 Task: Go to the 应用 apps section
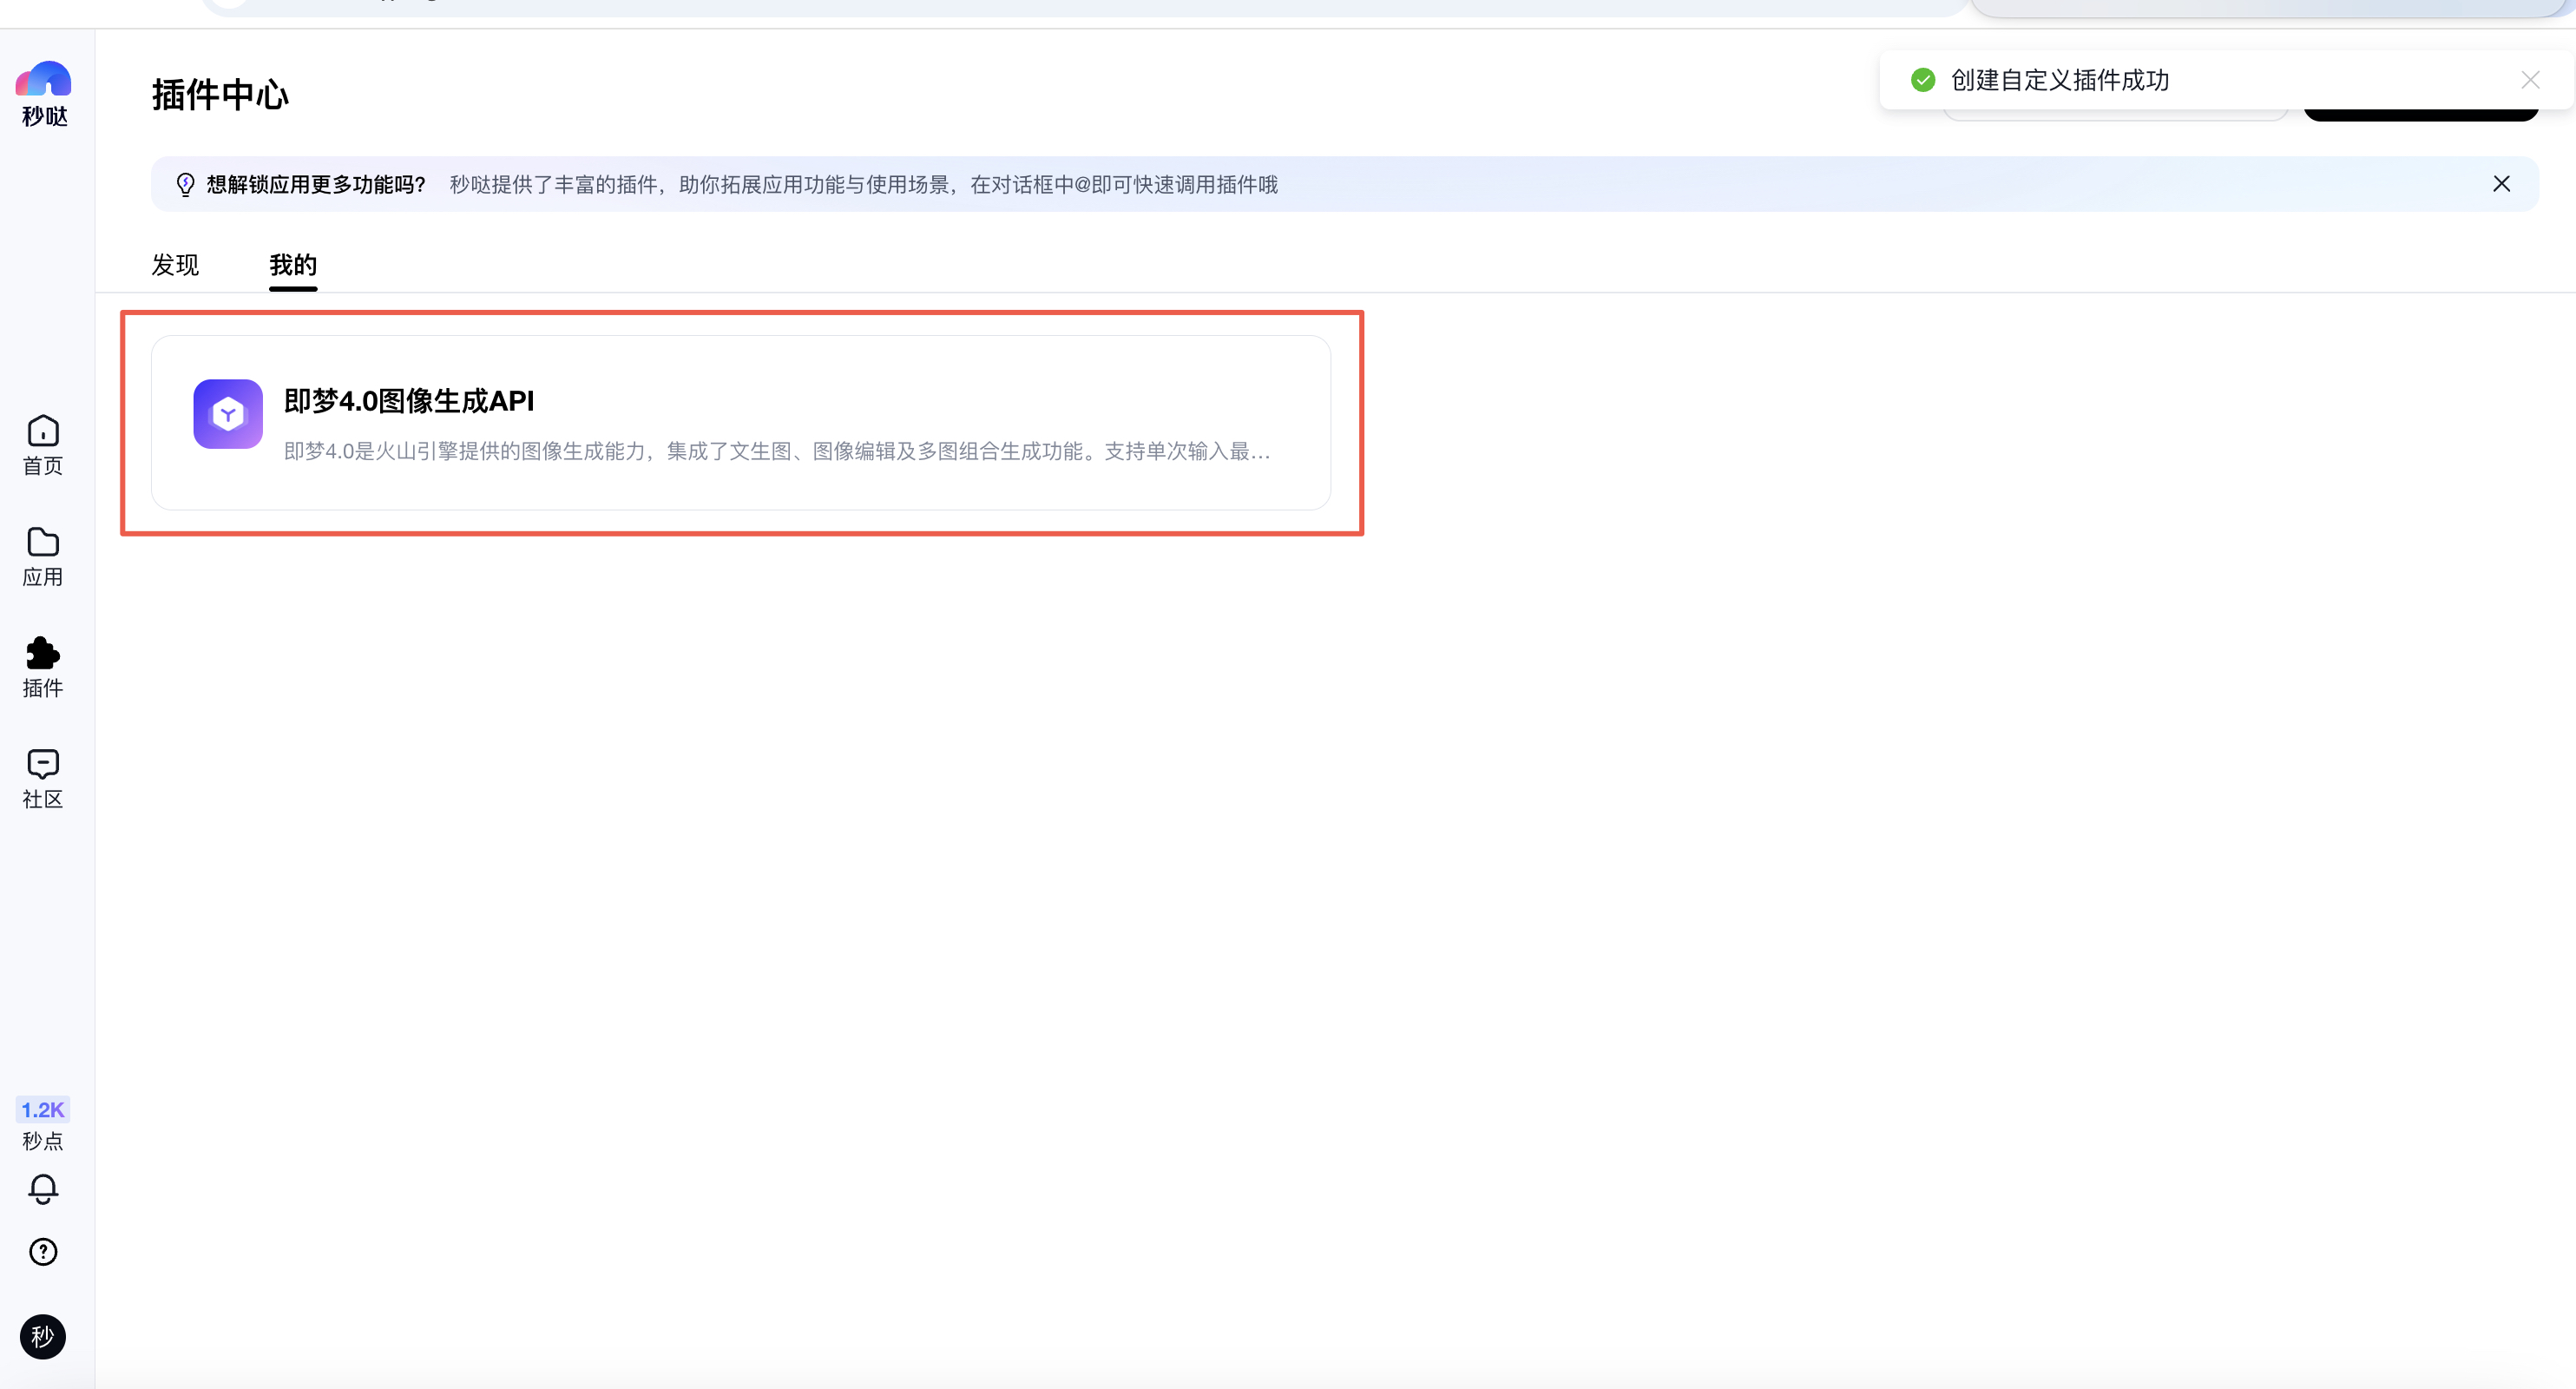(x=43, y=556)
